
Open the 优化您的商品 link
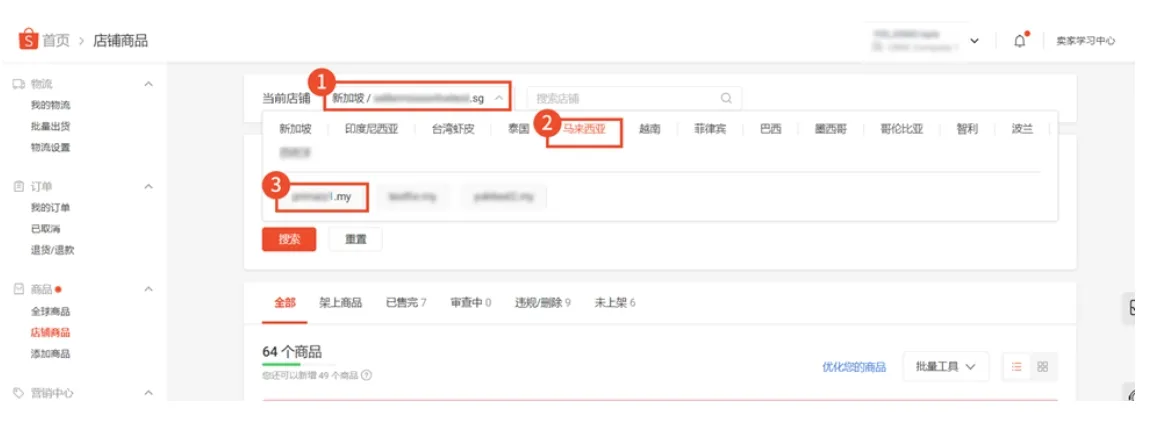854,367
